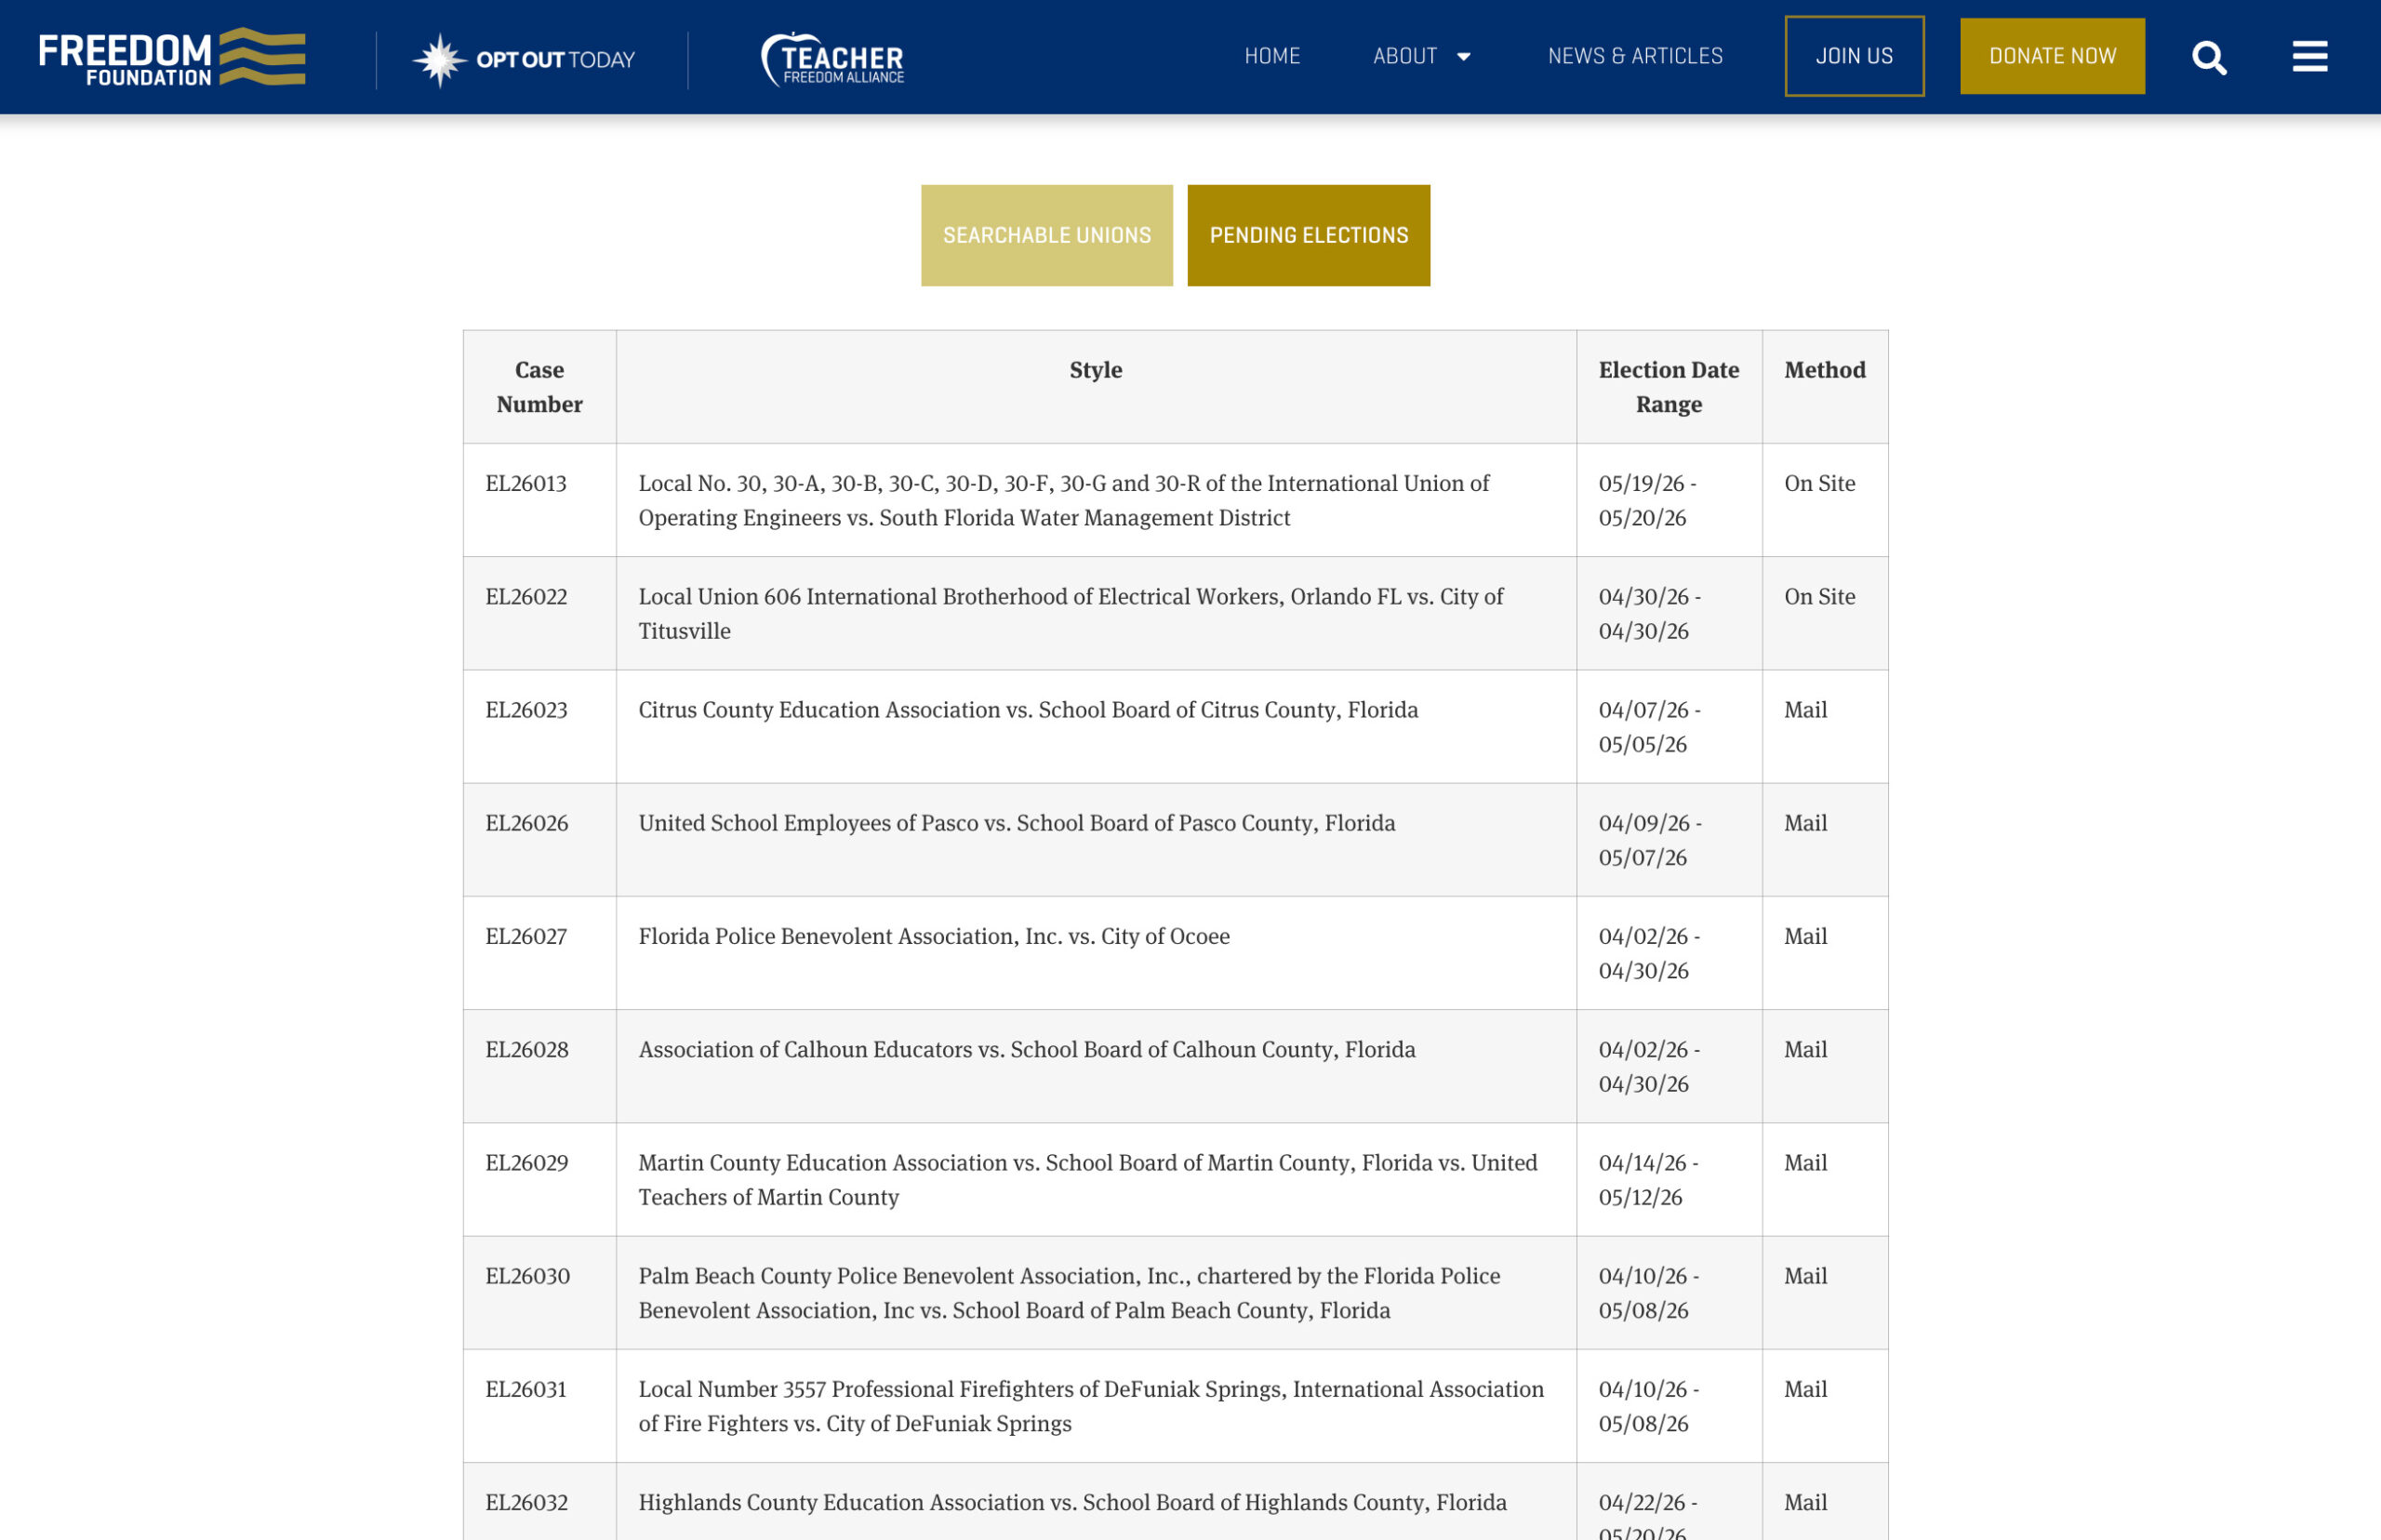This screenshot has width=2381, height=1540.
Task: Open the hamburger menu icon
Action: (x=2310, y=57)
